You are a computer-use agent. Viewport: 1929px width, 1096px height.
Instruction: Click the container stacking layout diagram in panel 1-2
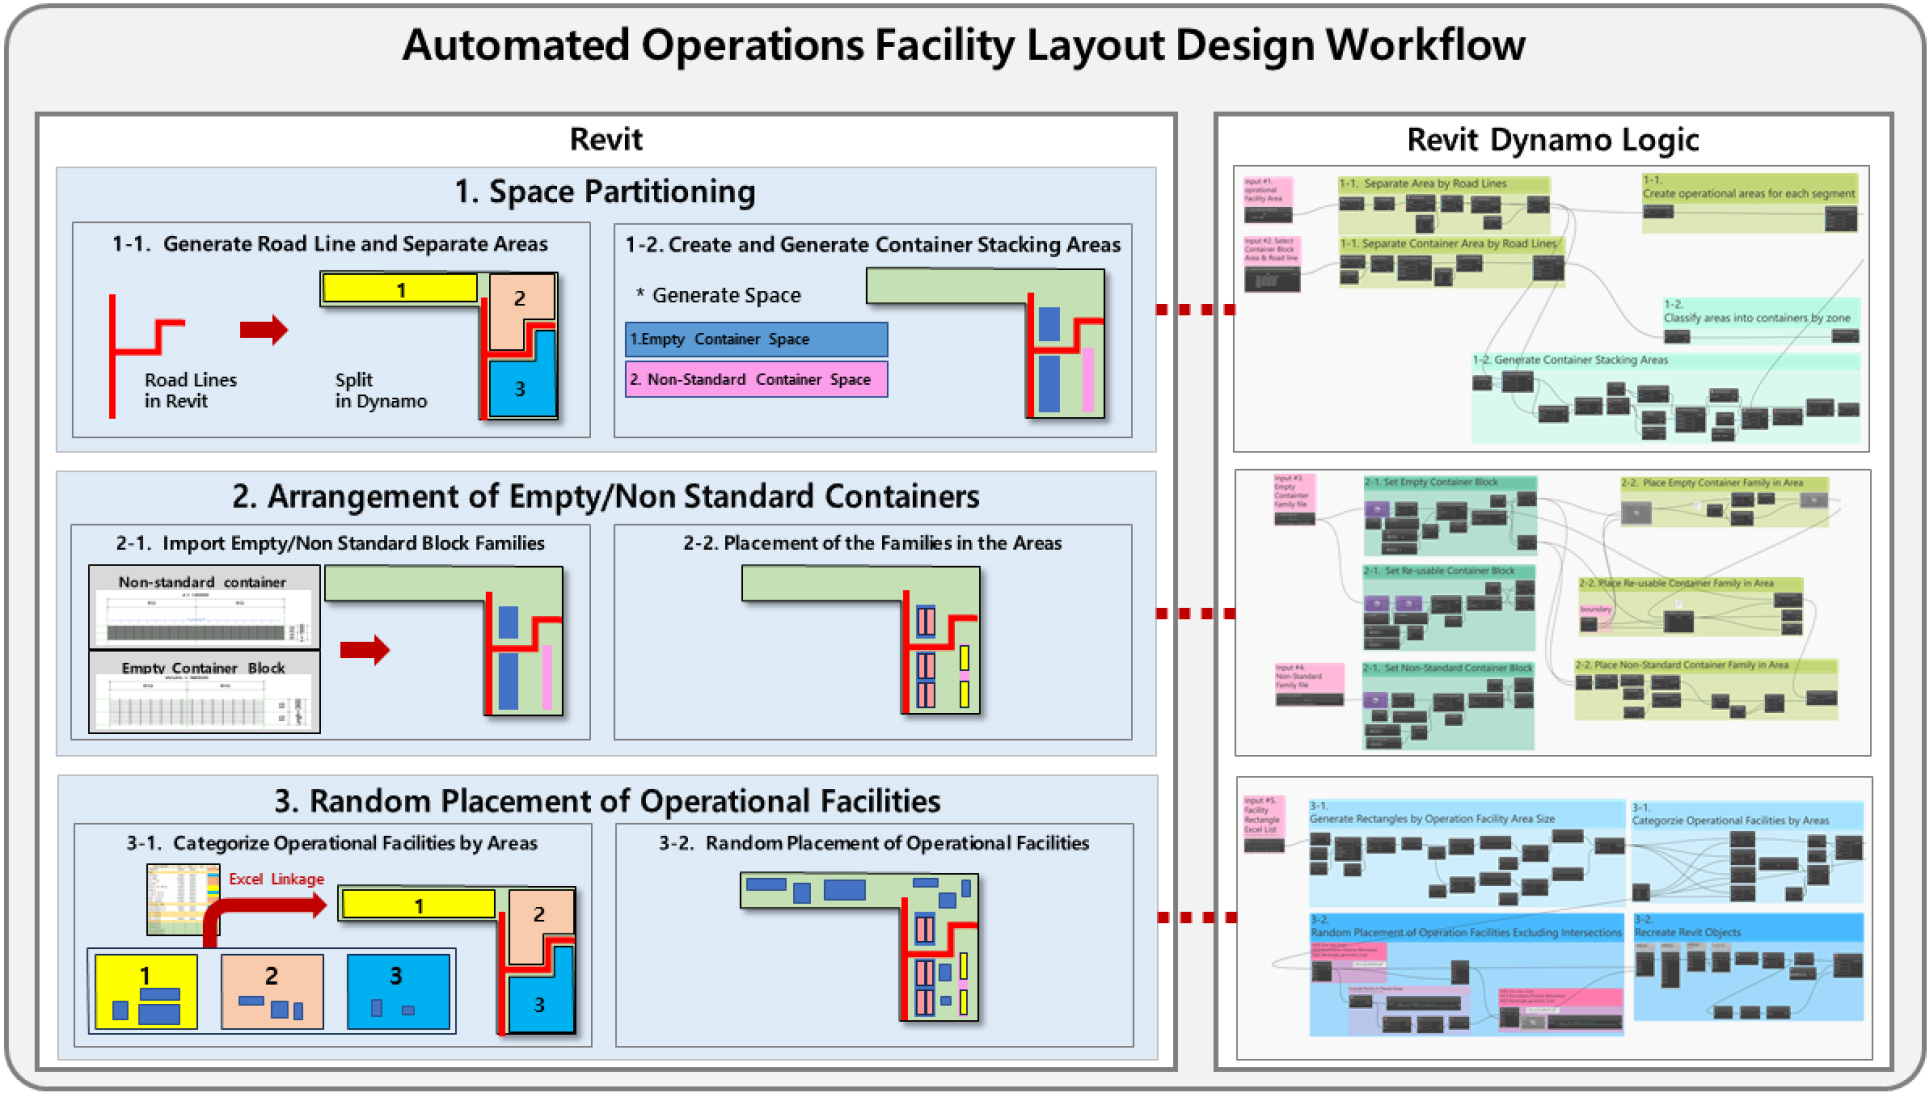(x=986, y=343)
